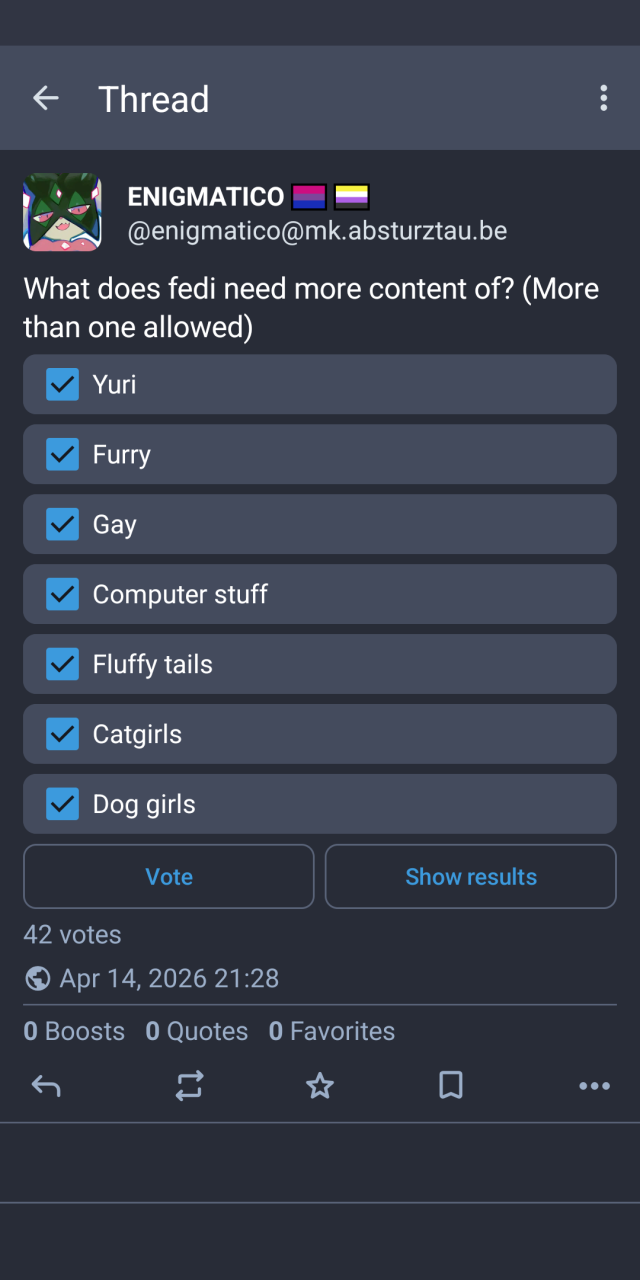Screen dimensions: 640x1280
Task: Open the 0 Boosts list
Action: (74, 1031)
